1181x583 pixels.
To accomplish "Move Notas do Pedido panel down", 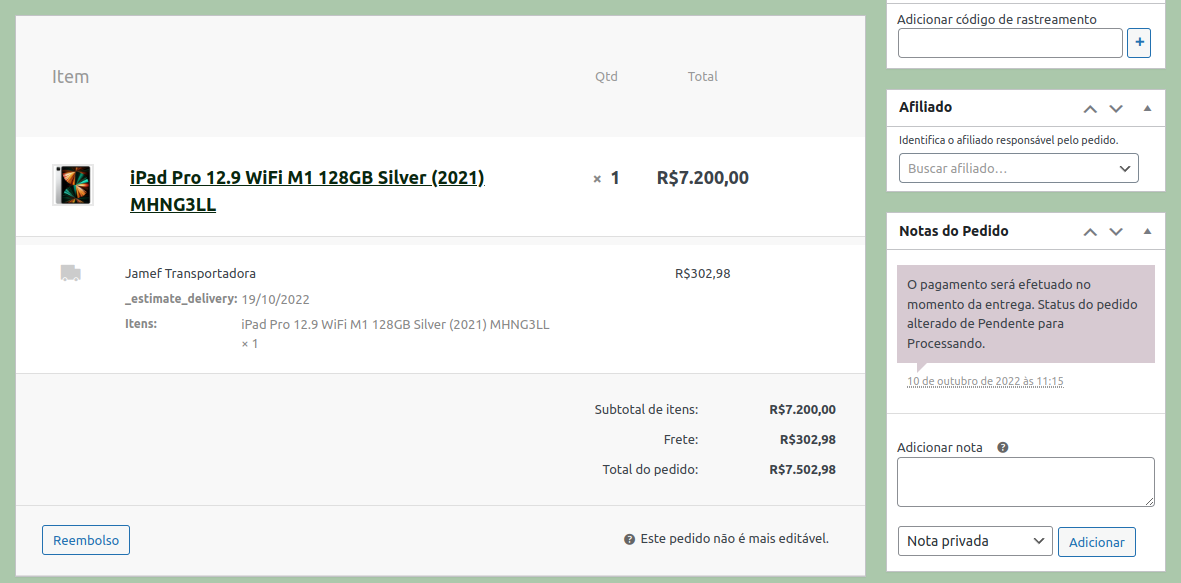I will [x=1116, y=232].
